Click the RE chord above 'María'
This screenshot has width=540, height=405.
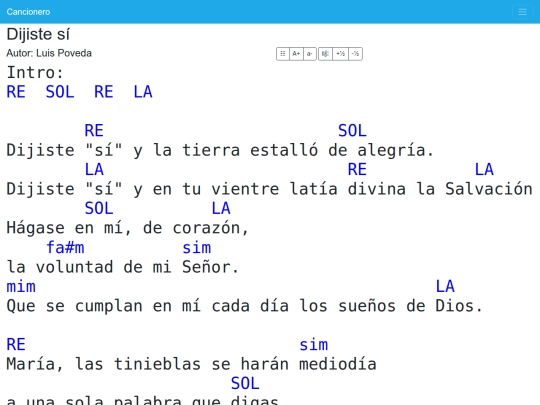click(x=16, y=345)
